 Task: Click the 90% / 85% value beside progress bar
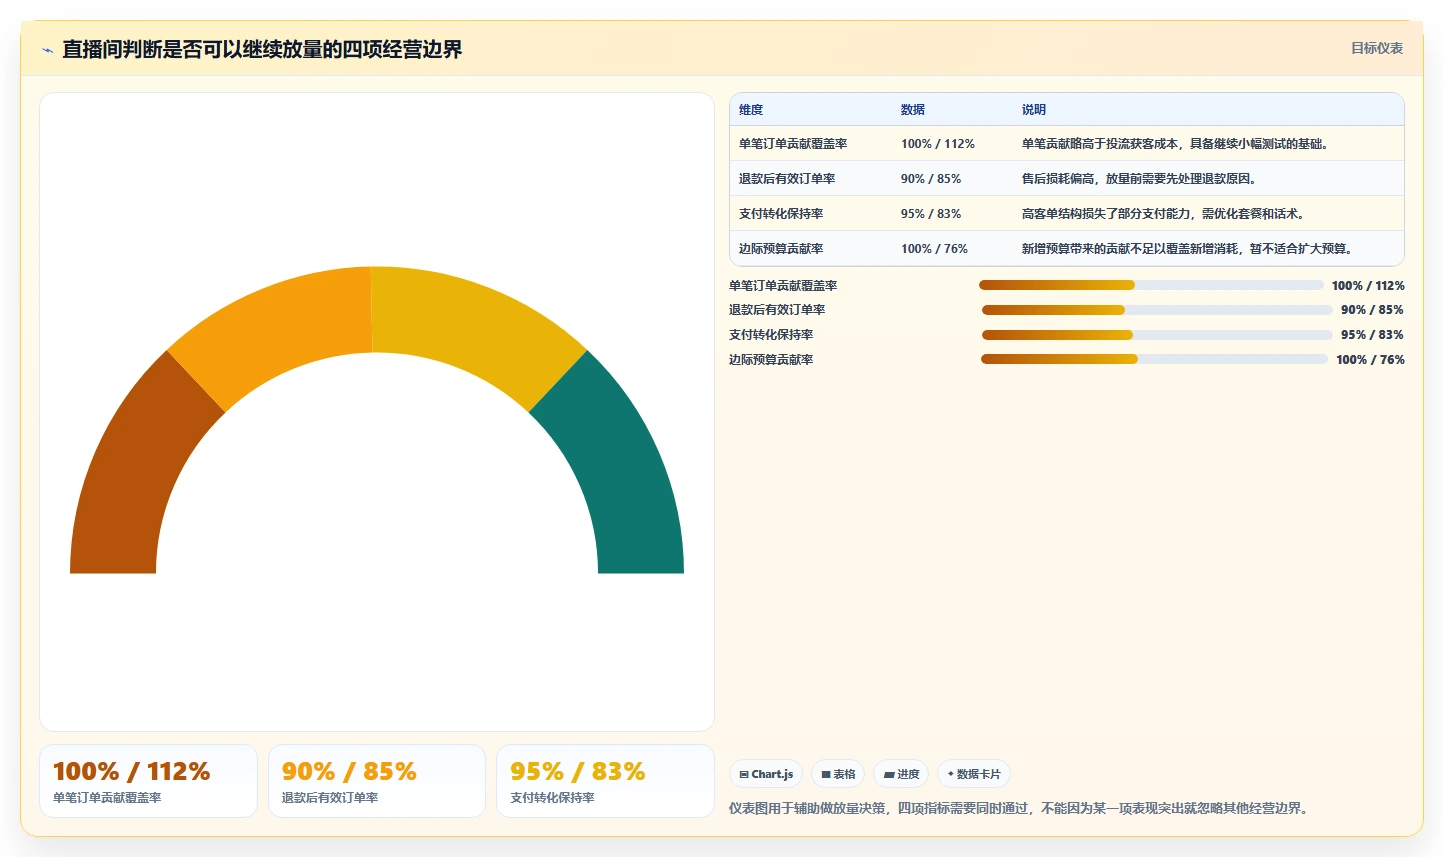[x=1372, y=310]
